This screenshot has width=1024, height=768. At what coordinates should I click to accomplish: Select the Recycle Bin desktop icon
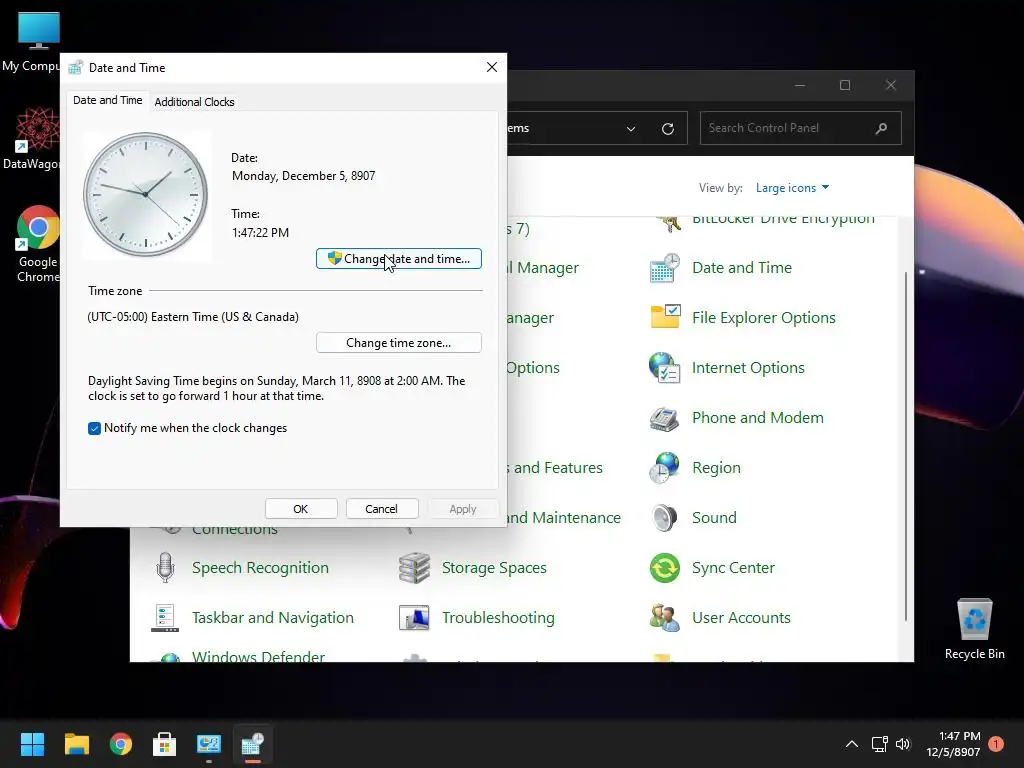click(x=974, y=628)
